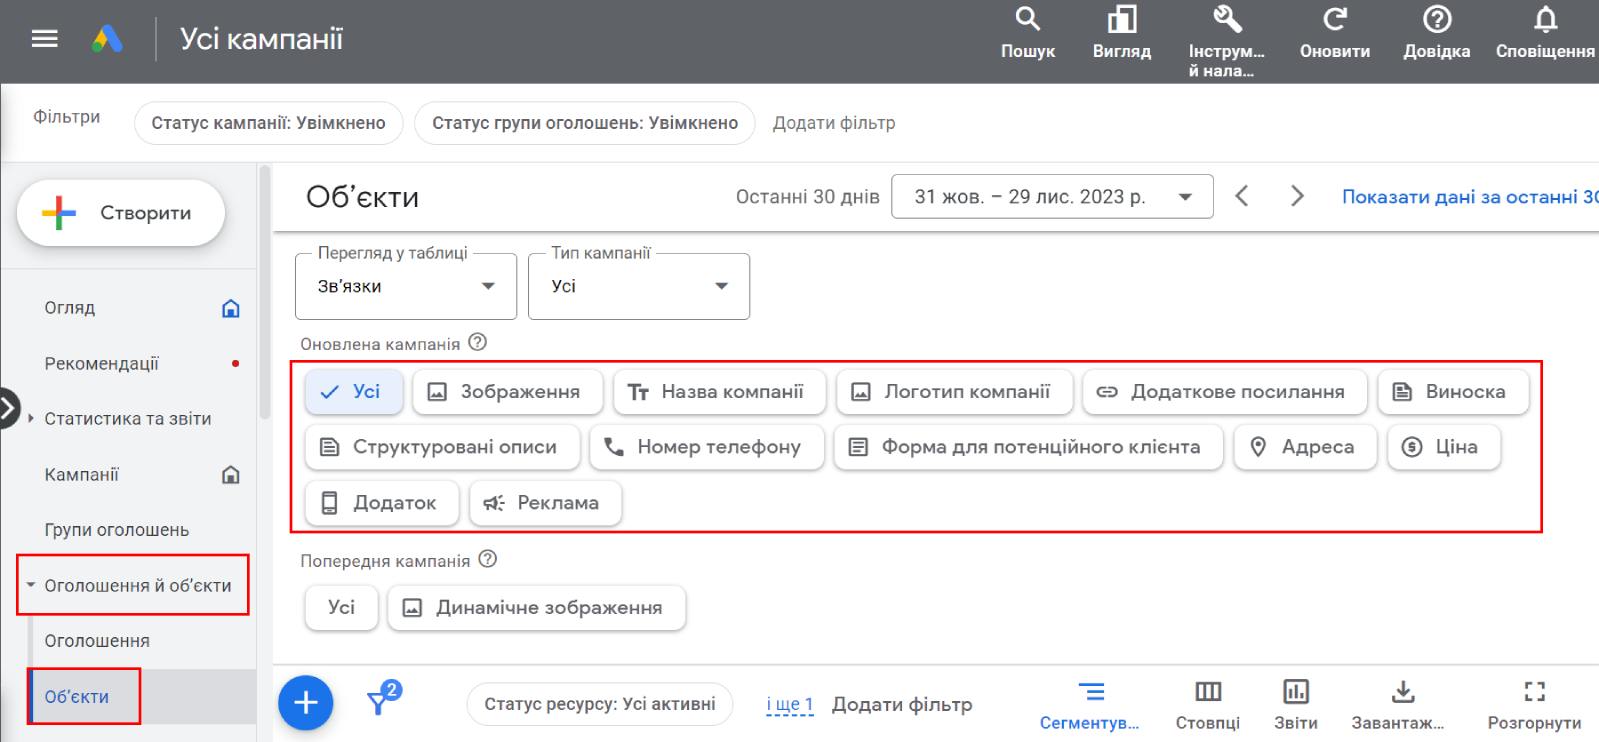Click the Статус кампанії: Увімкнено filter chip
This screenshot has width=1599, height=742.
(268, 123)
